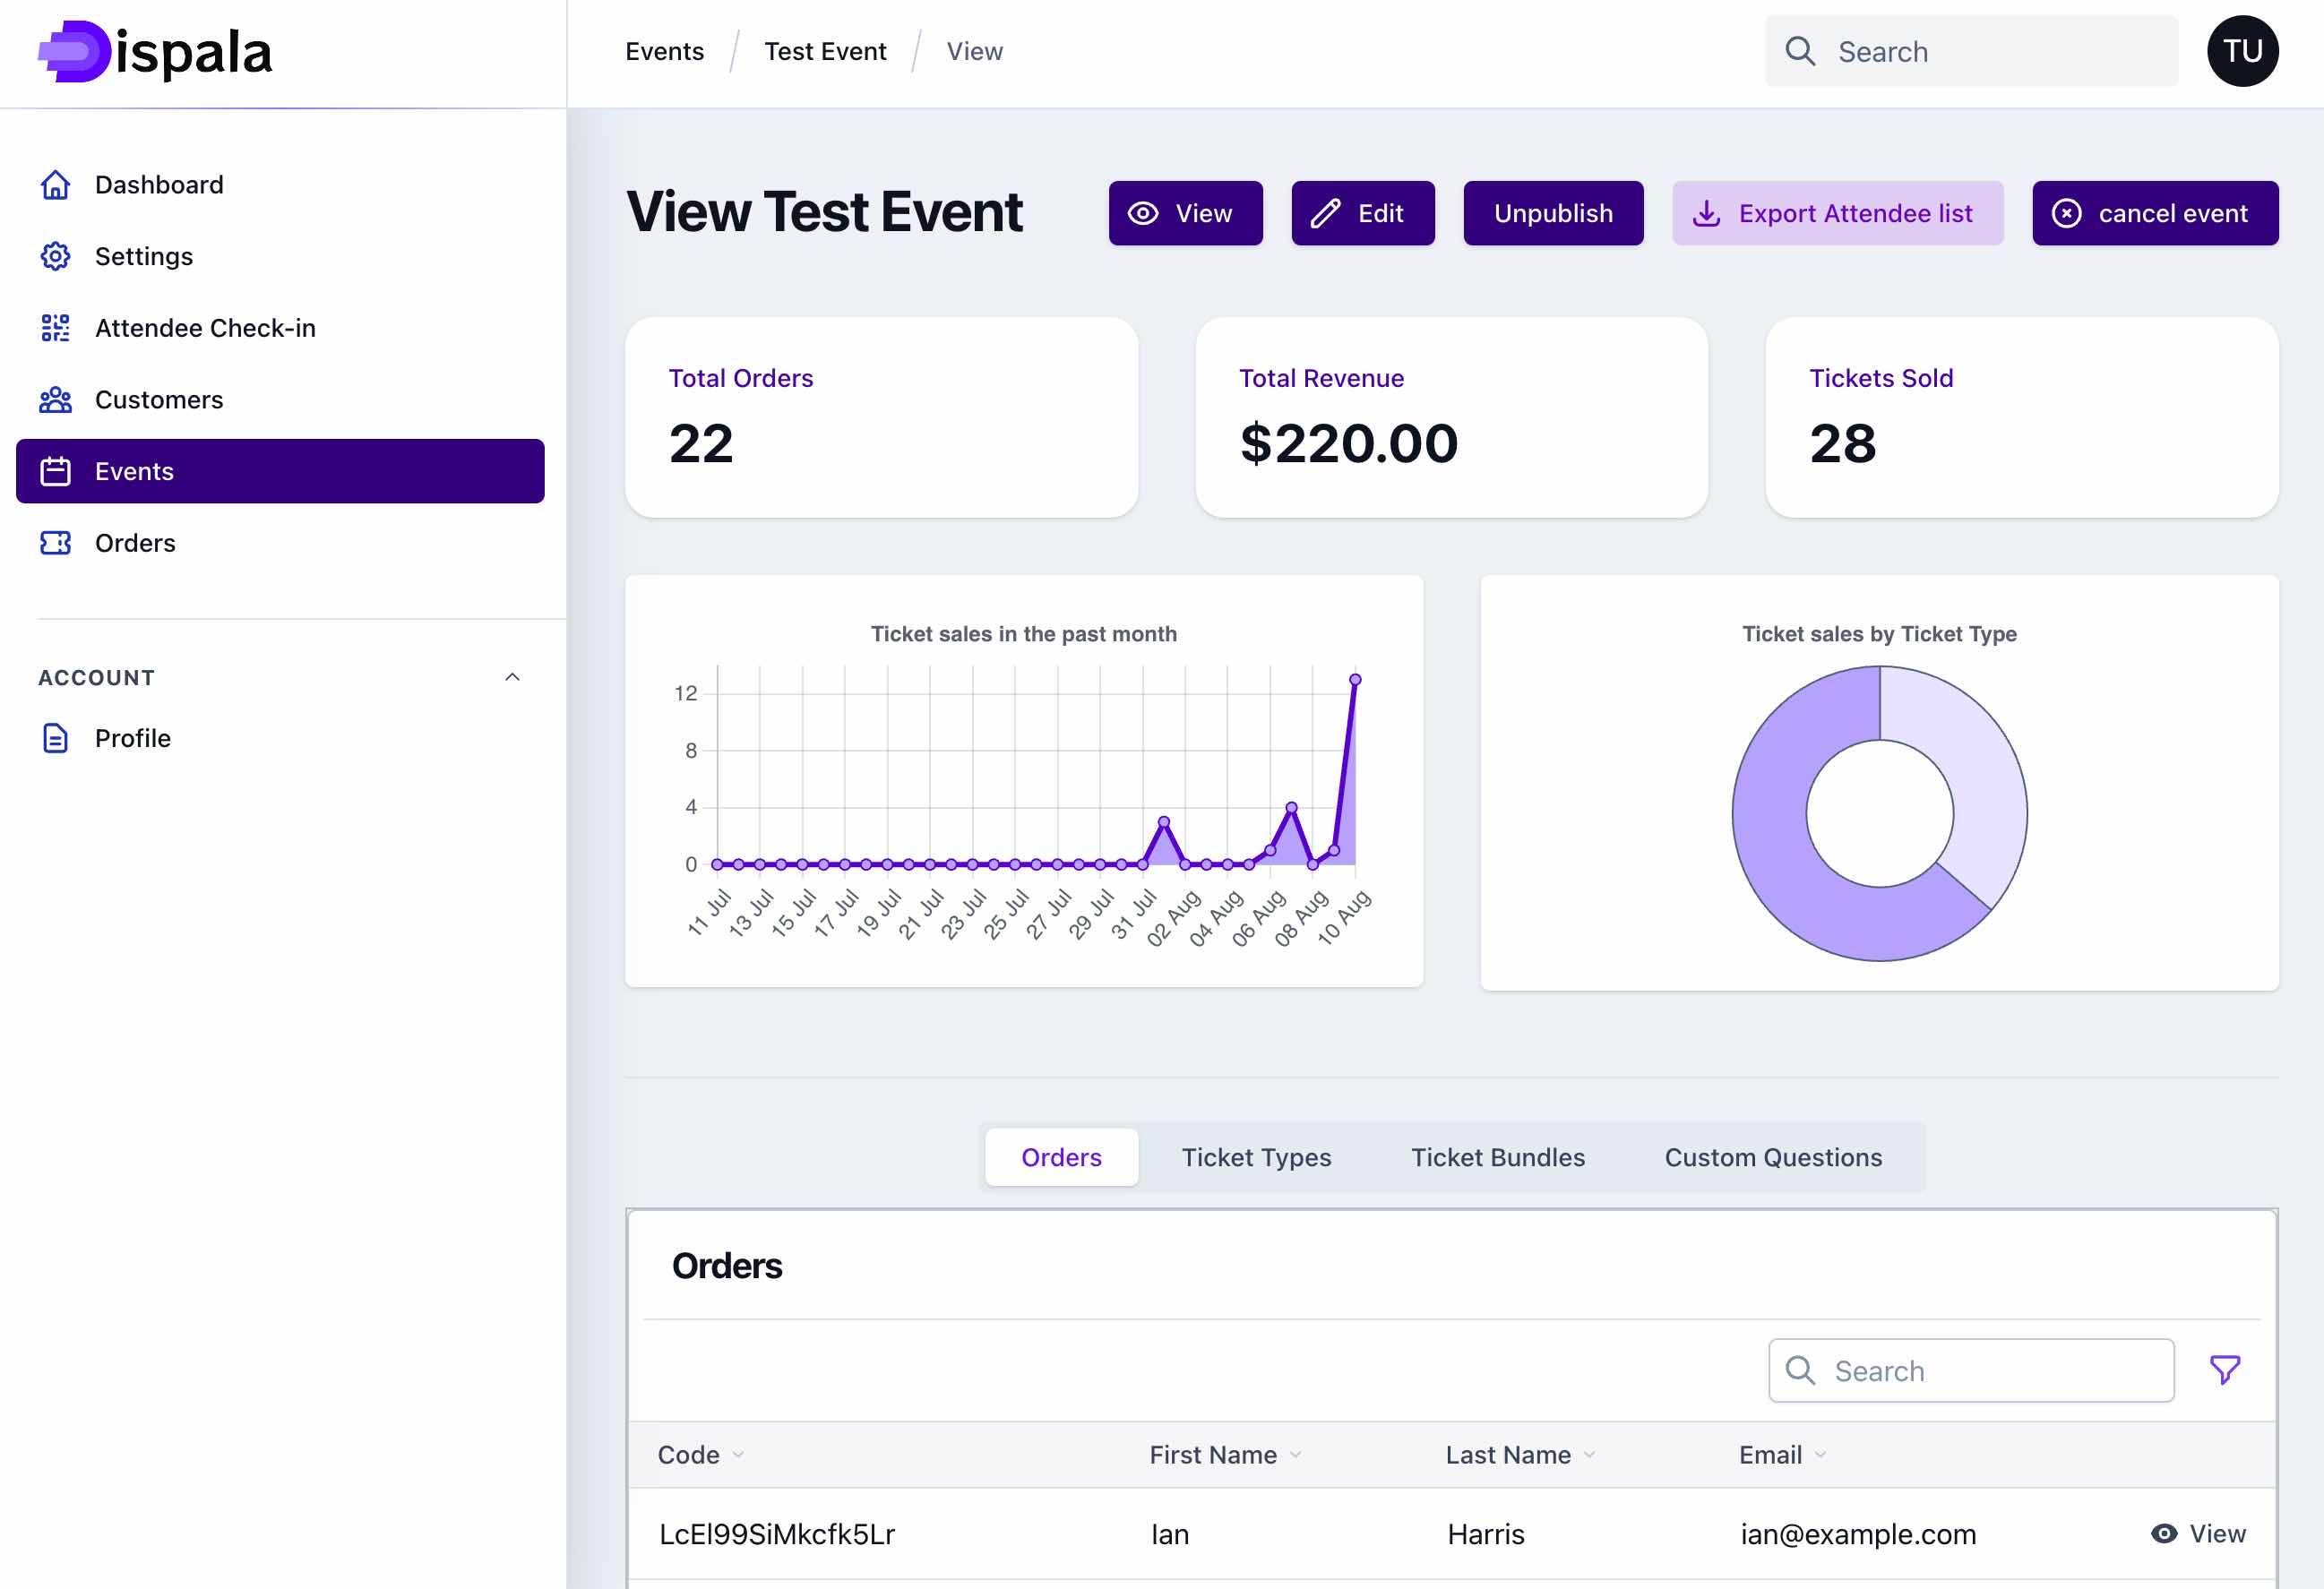Open Dashboard from the sidebar
The width and height of the screenshot is (2324, 1589).
click(x=280, y=185)
